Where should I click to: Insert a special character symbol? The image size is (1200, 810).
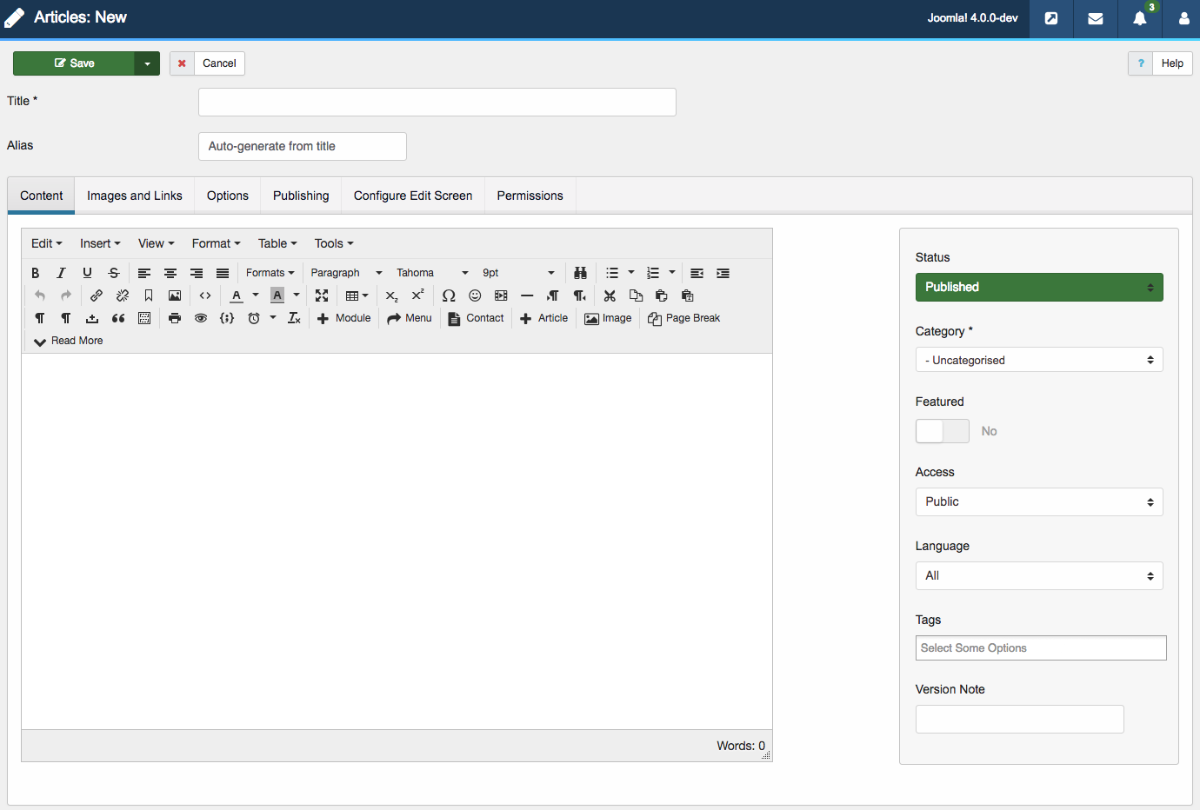pyautogui.click(x=449, y=295)
